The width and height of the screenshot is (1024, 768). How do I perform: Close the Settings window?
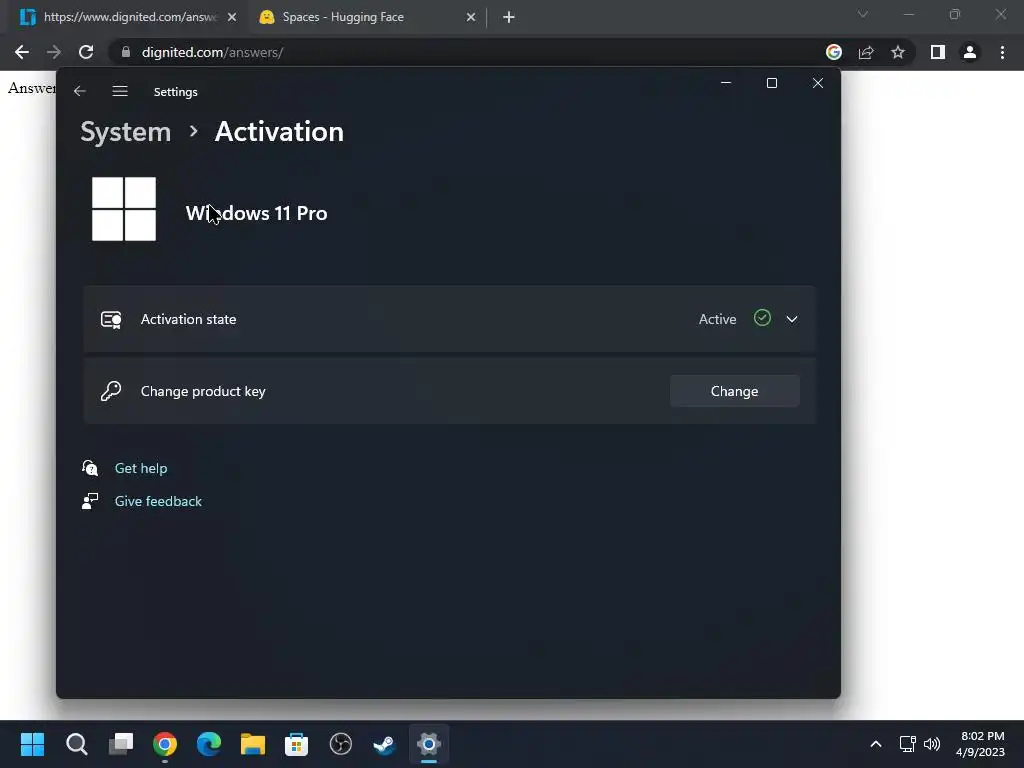coord(818,83)
